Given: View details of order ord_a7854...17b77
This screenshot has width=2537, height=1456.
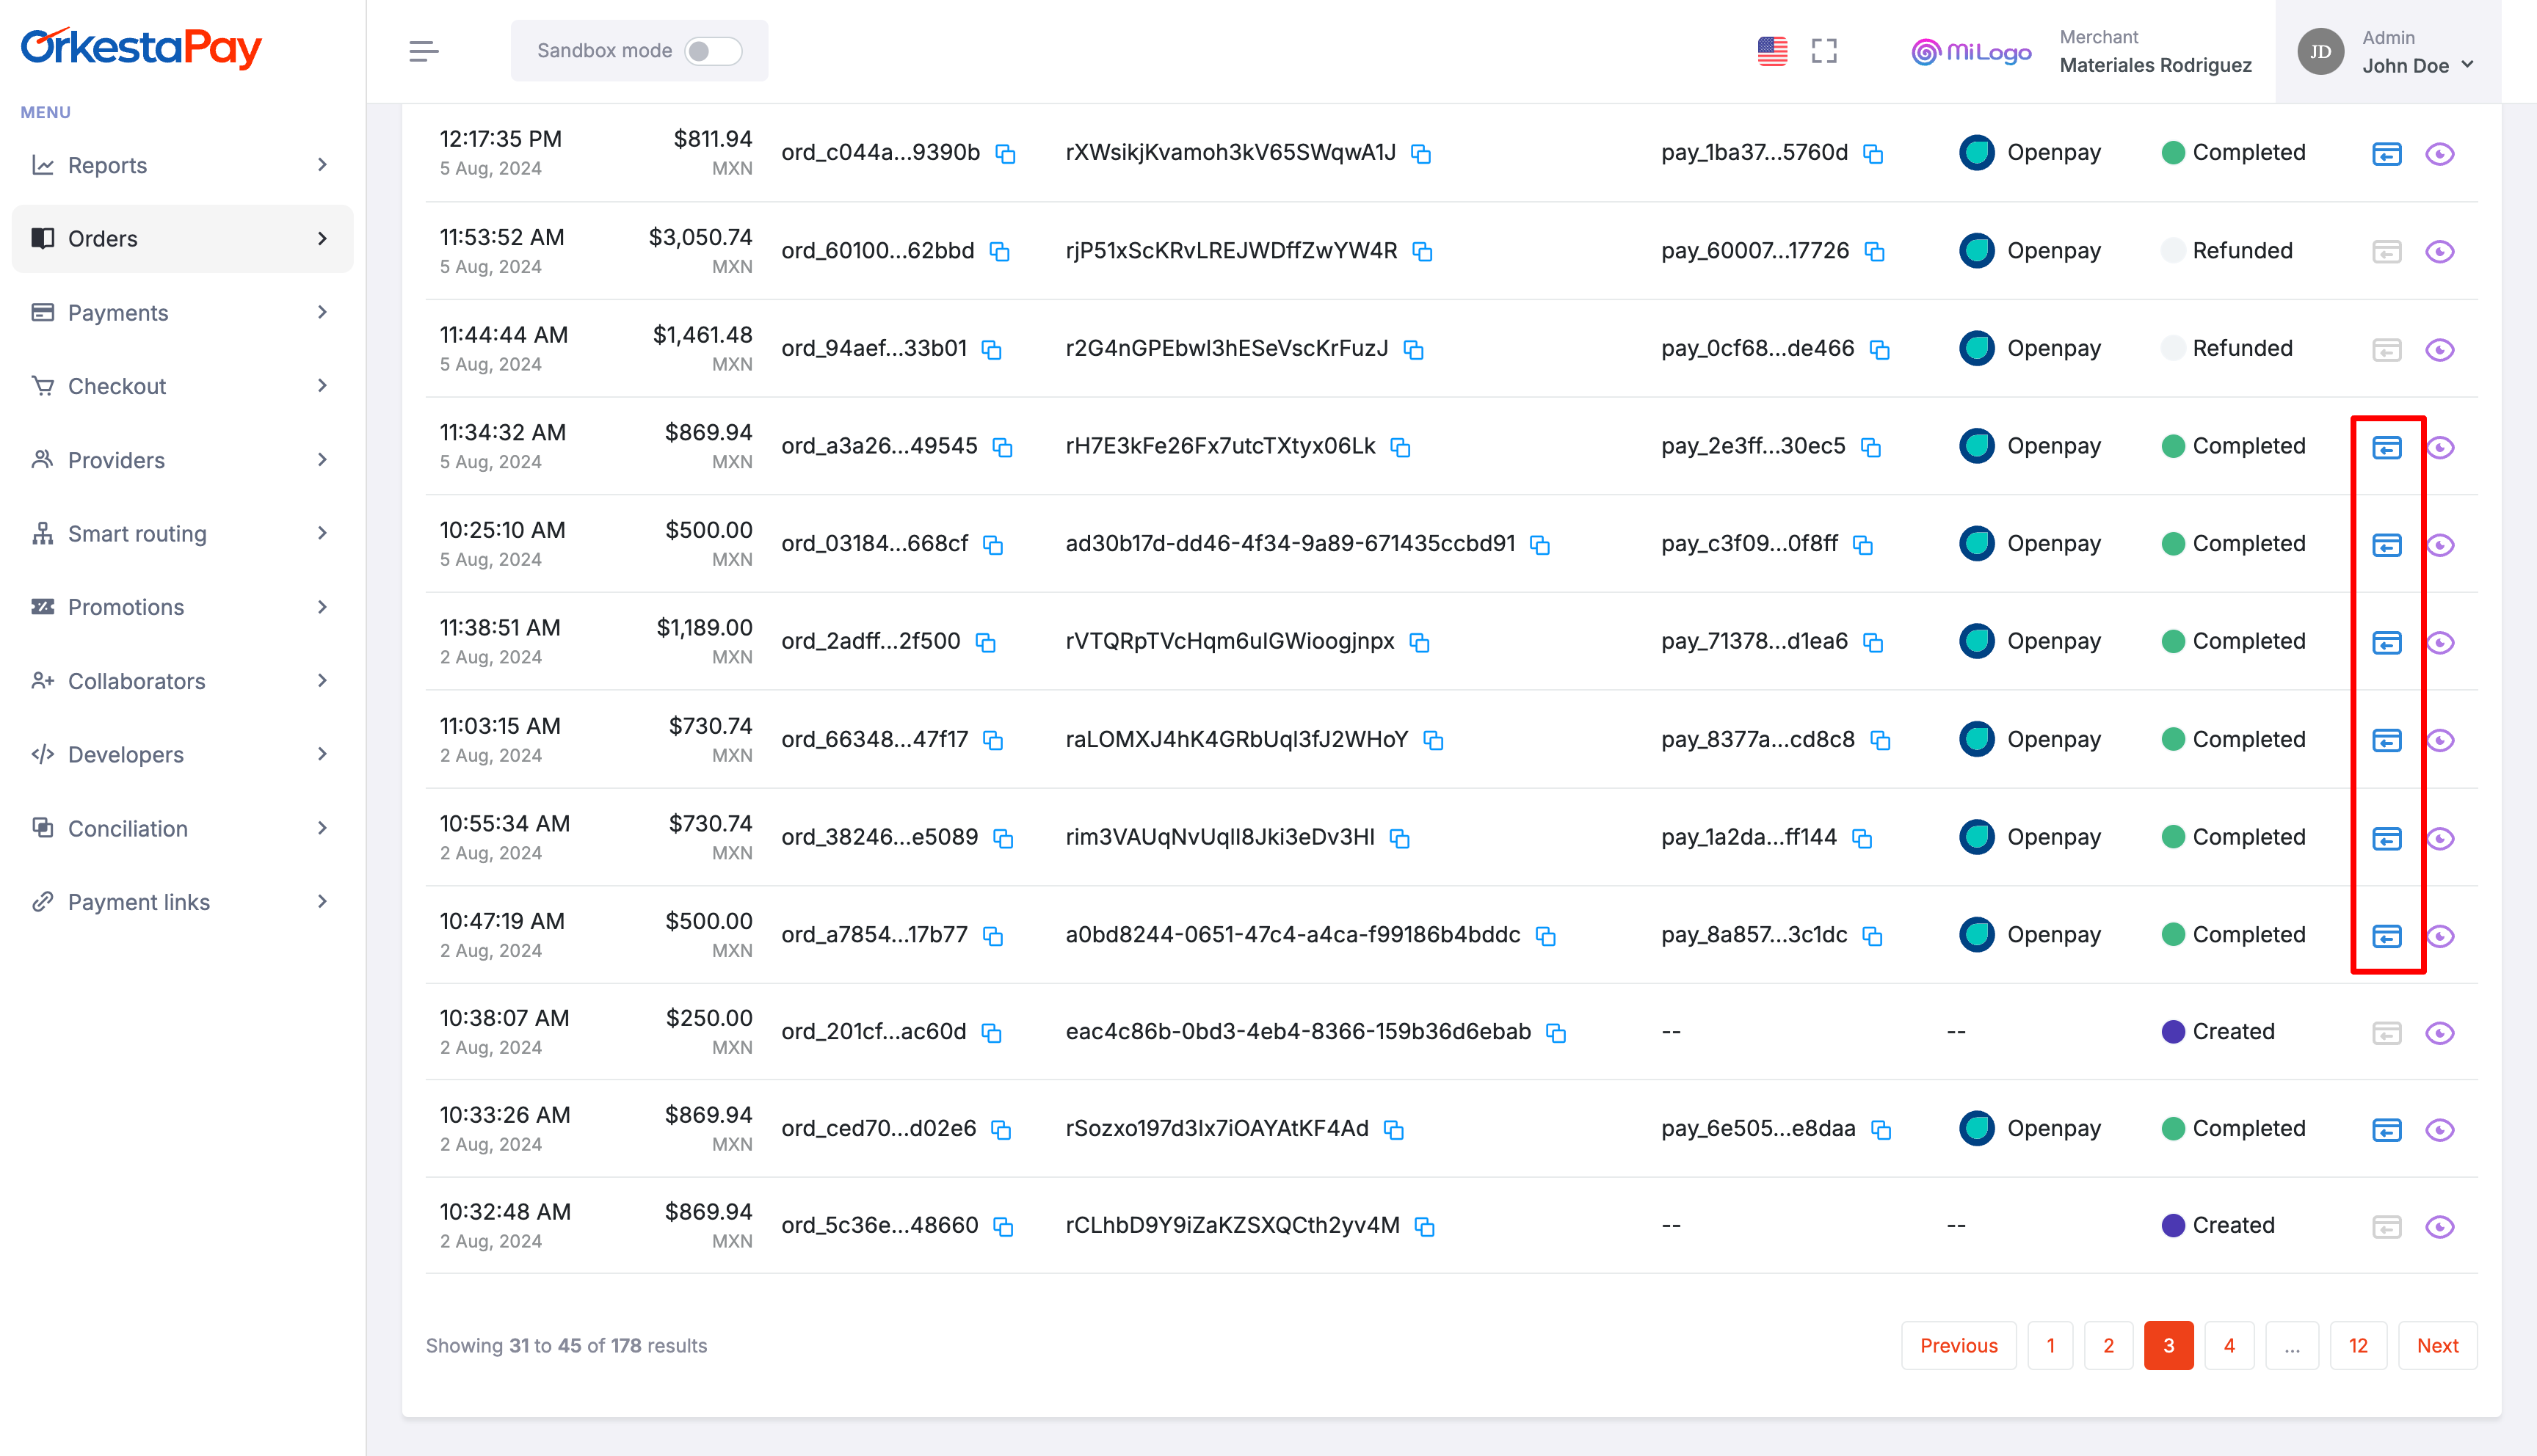Looking at the screenshot, I should pos(2440,936).
